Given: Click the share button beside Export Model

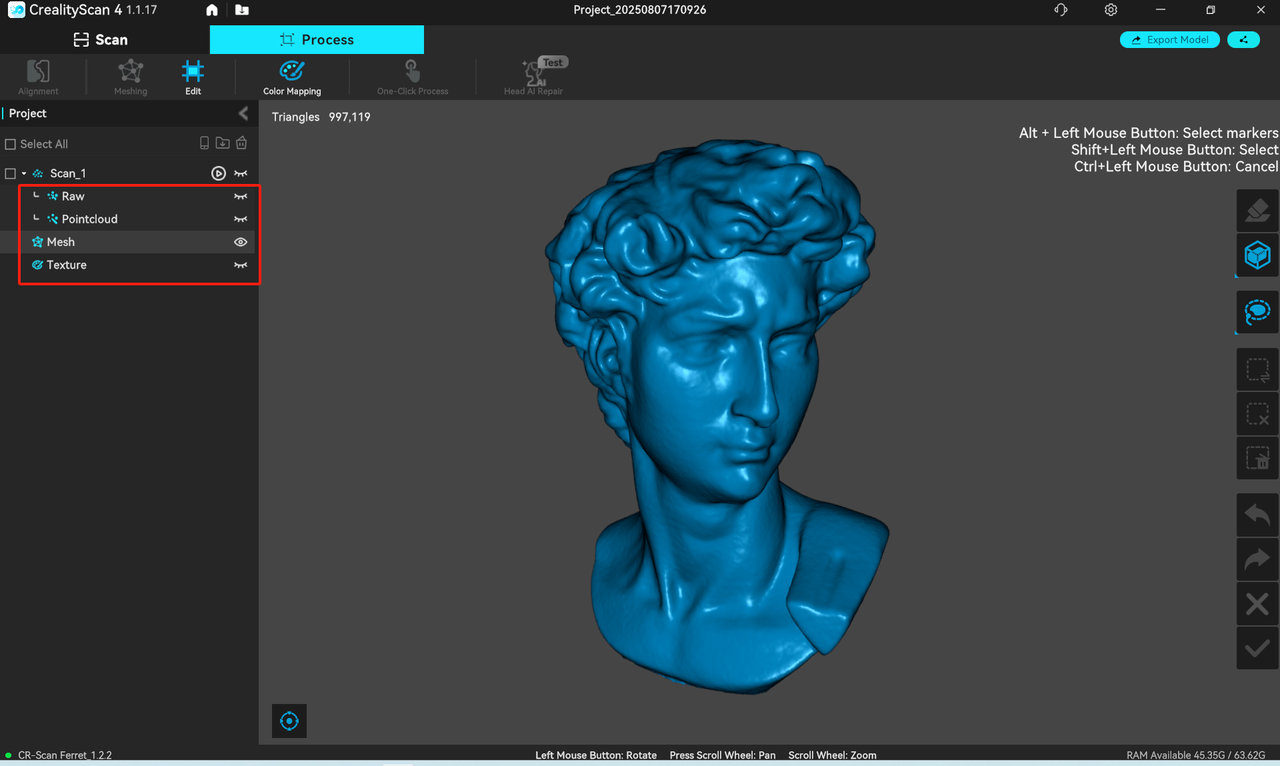Looking at the screenshot, I should (1243, 40).
